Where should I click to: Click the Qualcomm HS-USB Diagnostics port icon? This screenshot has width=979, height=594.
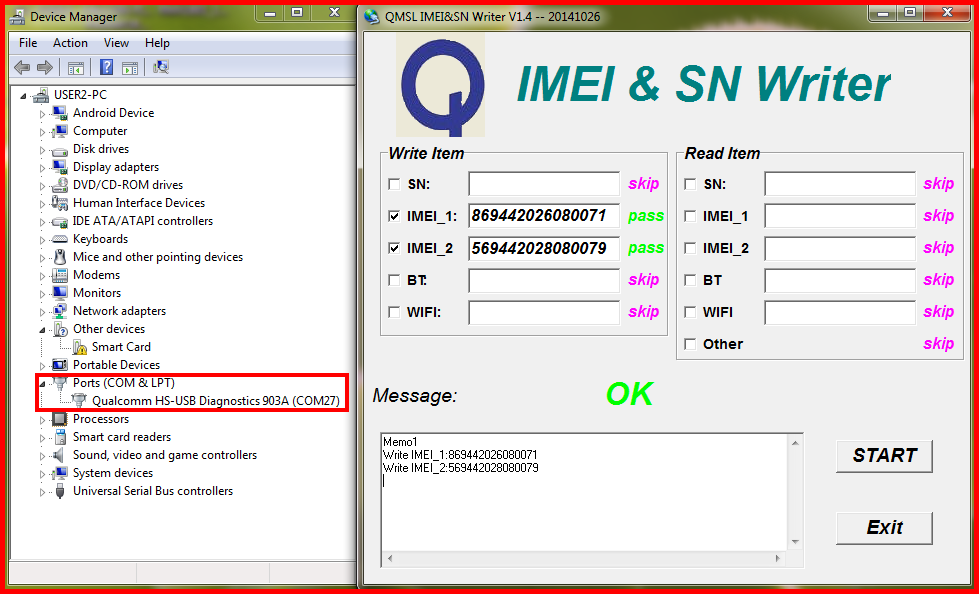click(x=79, y=400)
